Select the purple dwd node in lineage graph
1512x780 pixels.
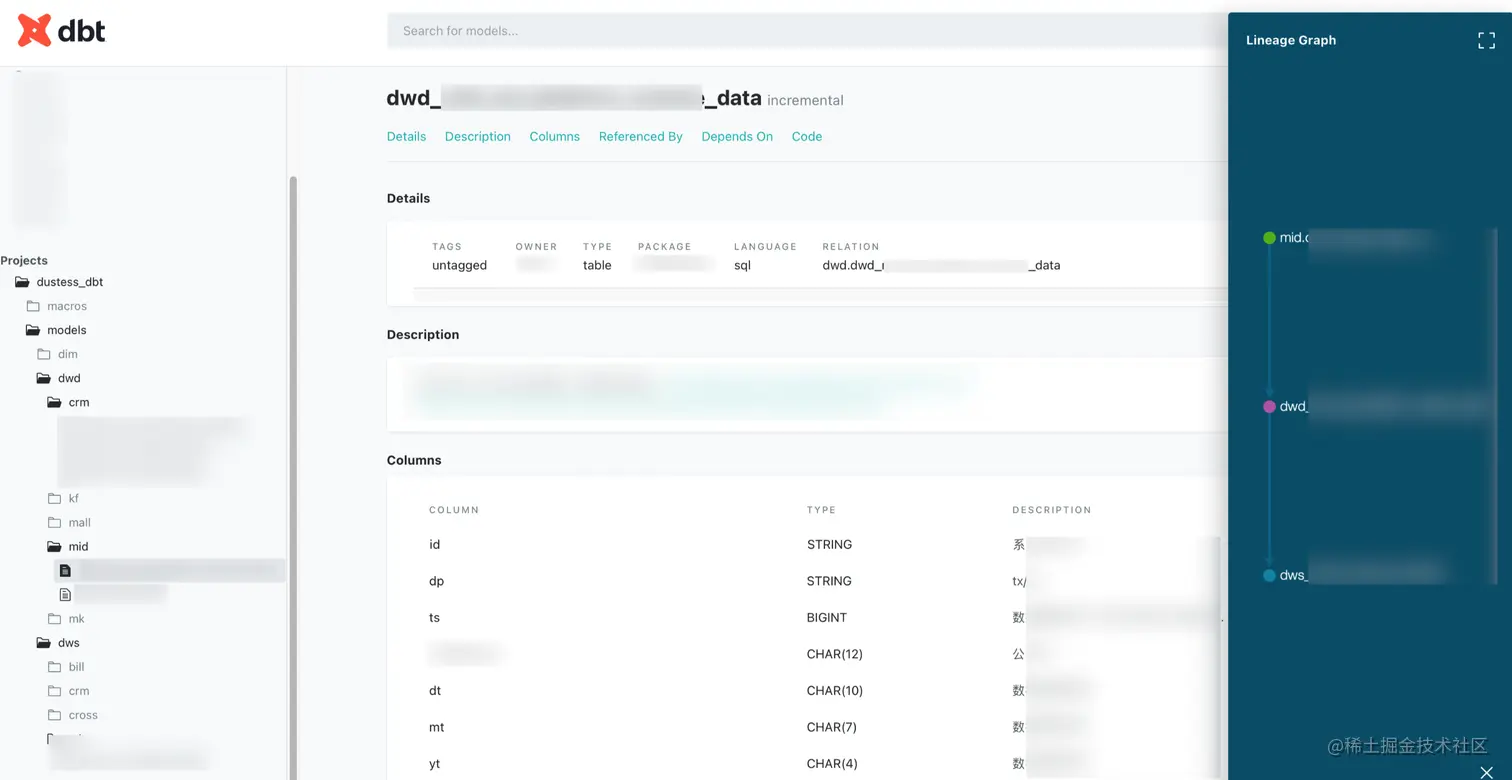pos(1269,407)
